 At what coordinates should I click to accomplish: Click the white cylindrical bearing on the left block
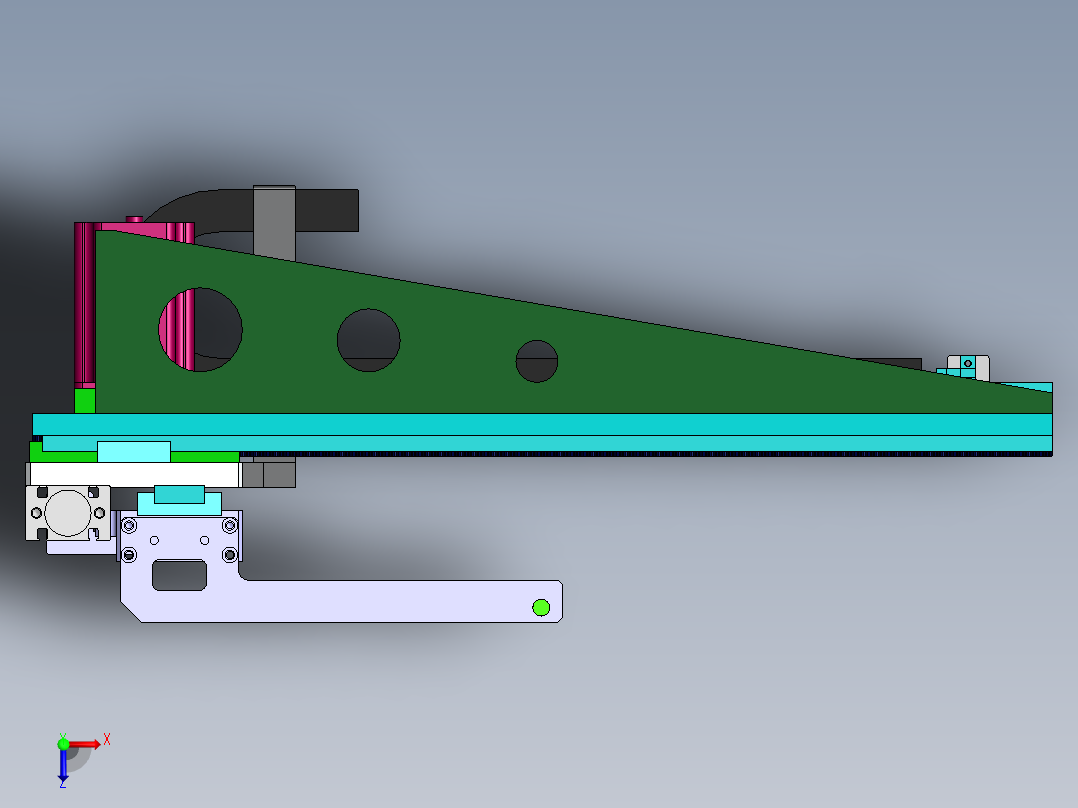66,511
